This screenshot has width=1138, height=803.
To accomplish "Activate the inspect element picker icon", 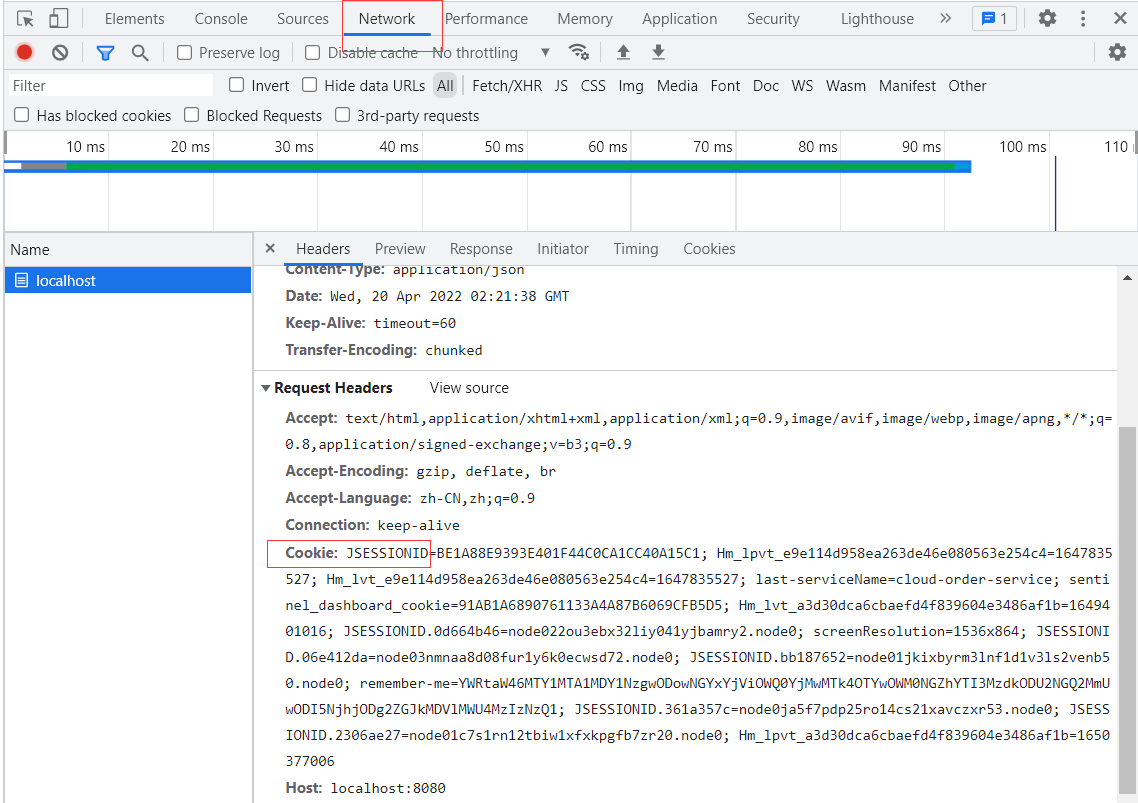I will coord(25,18).
